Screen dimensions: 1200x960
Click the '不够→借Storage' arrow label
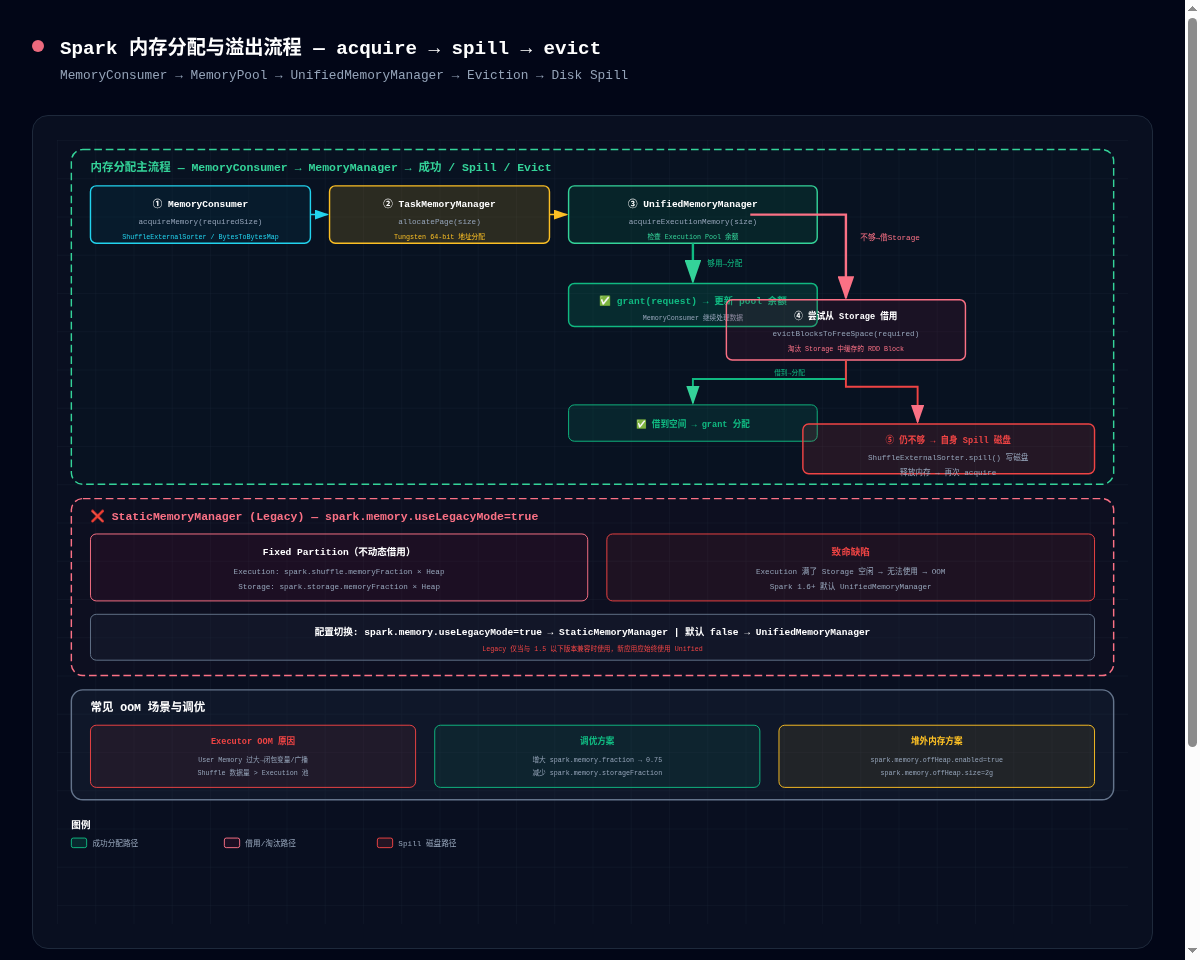coord(890,238)
